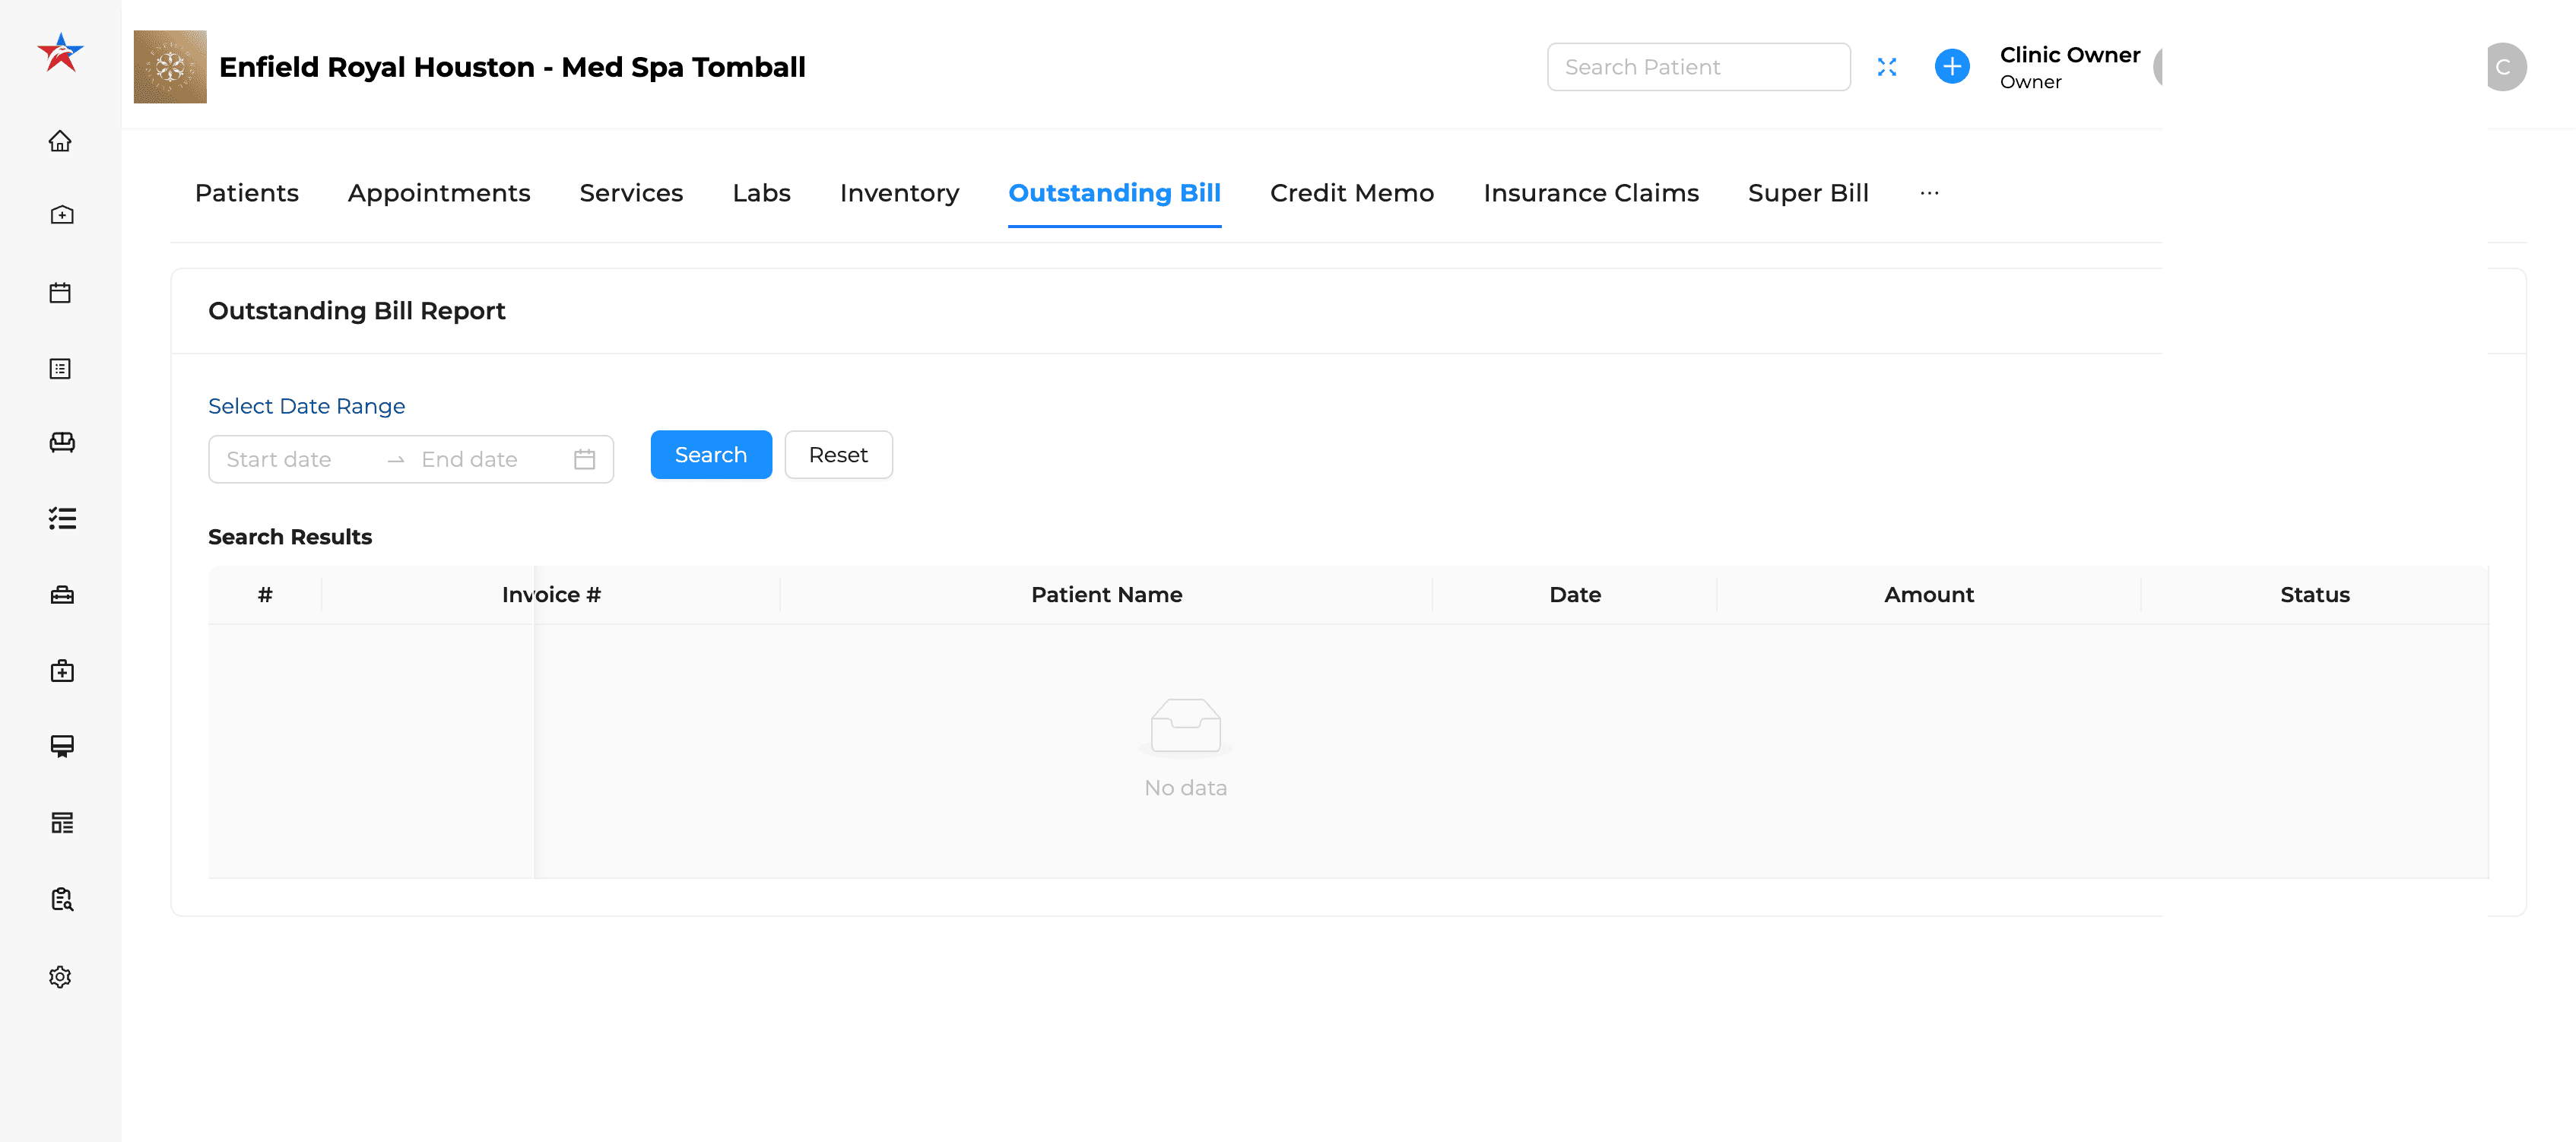Click the blue Search button

pos(710,455)
